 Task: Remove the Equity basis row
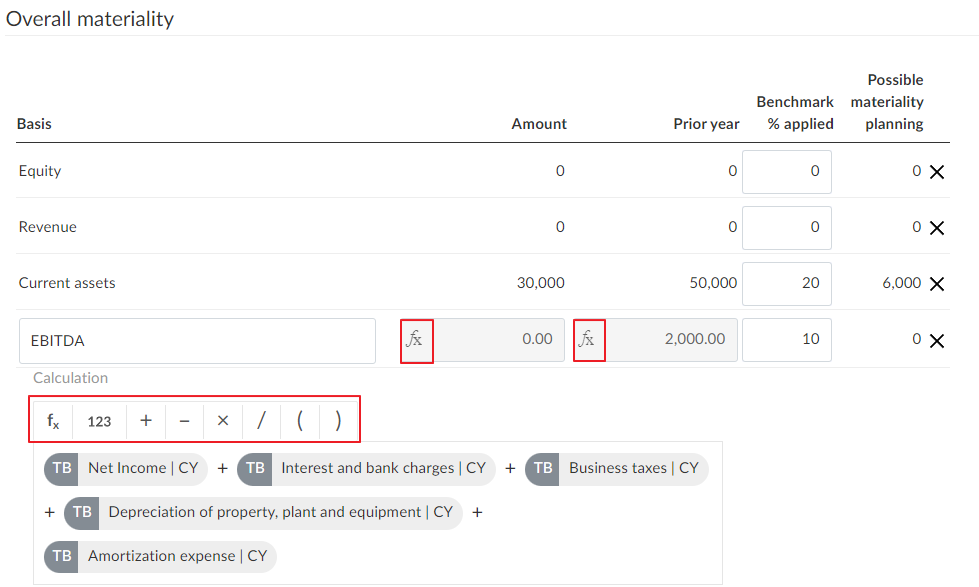click(937, 172)
